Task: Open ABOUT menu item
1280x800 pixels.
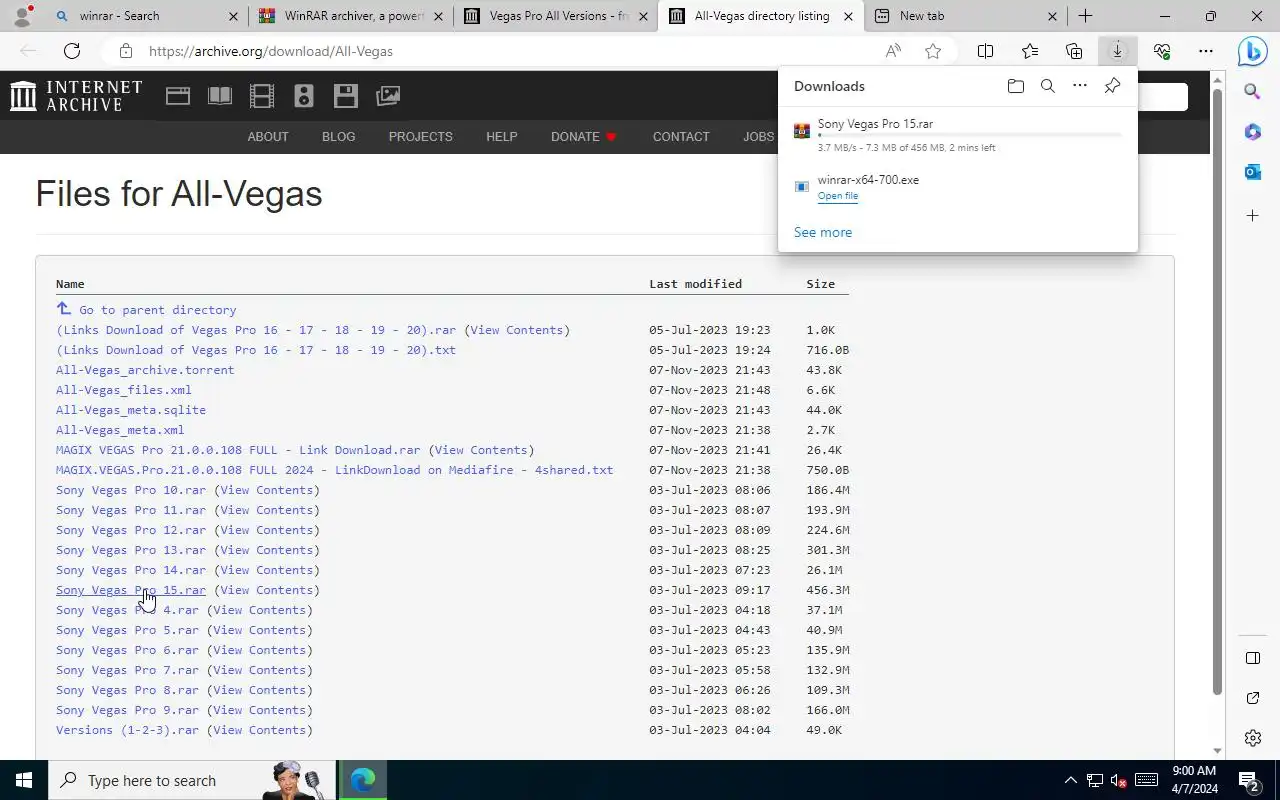Action: 268,137
